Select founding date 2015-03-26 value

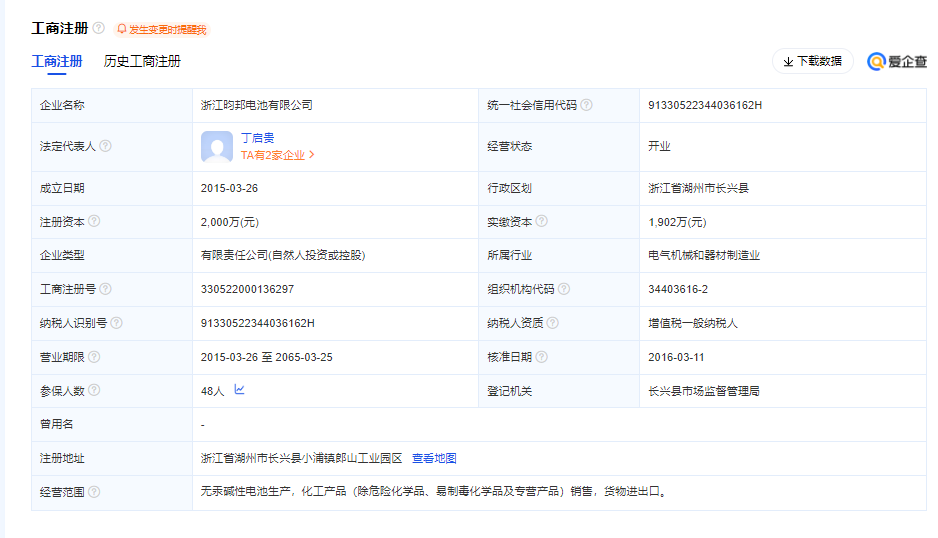[229, 189]
